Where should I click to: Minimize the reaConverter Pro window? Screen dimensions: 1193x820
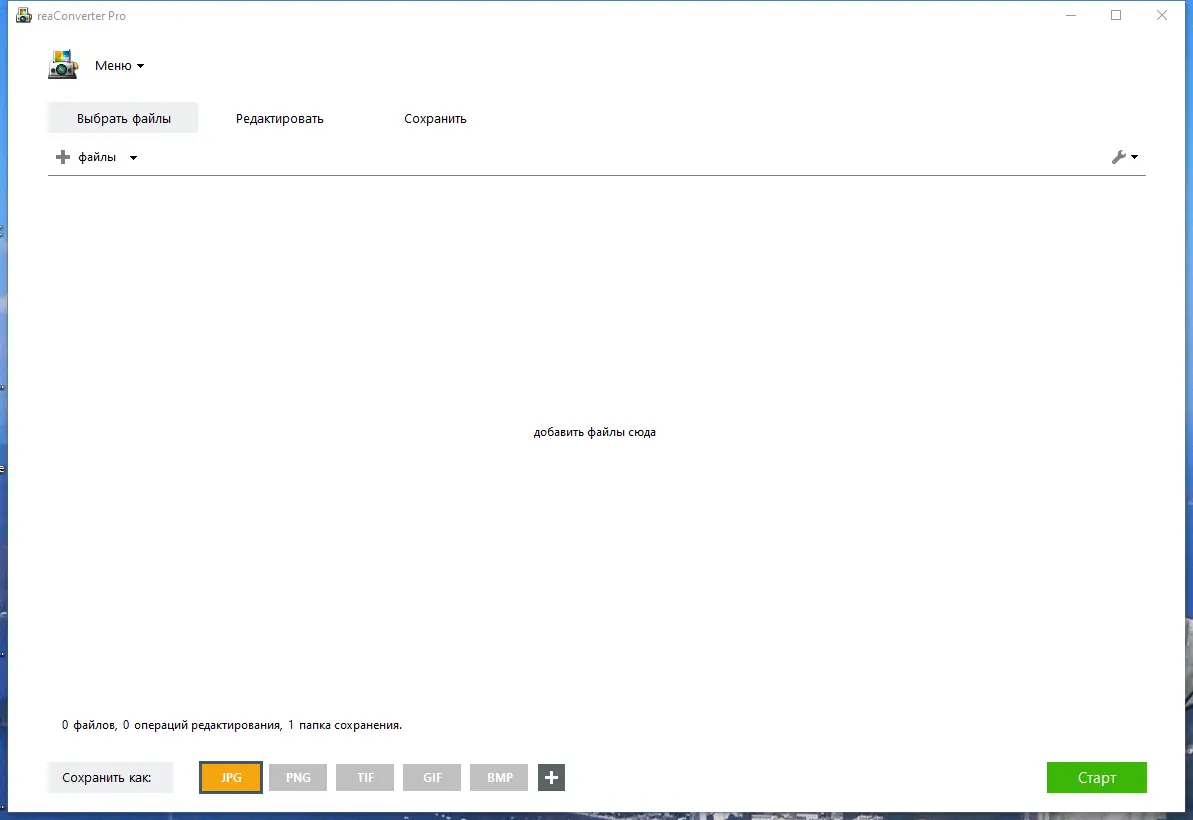(1071, 15)
